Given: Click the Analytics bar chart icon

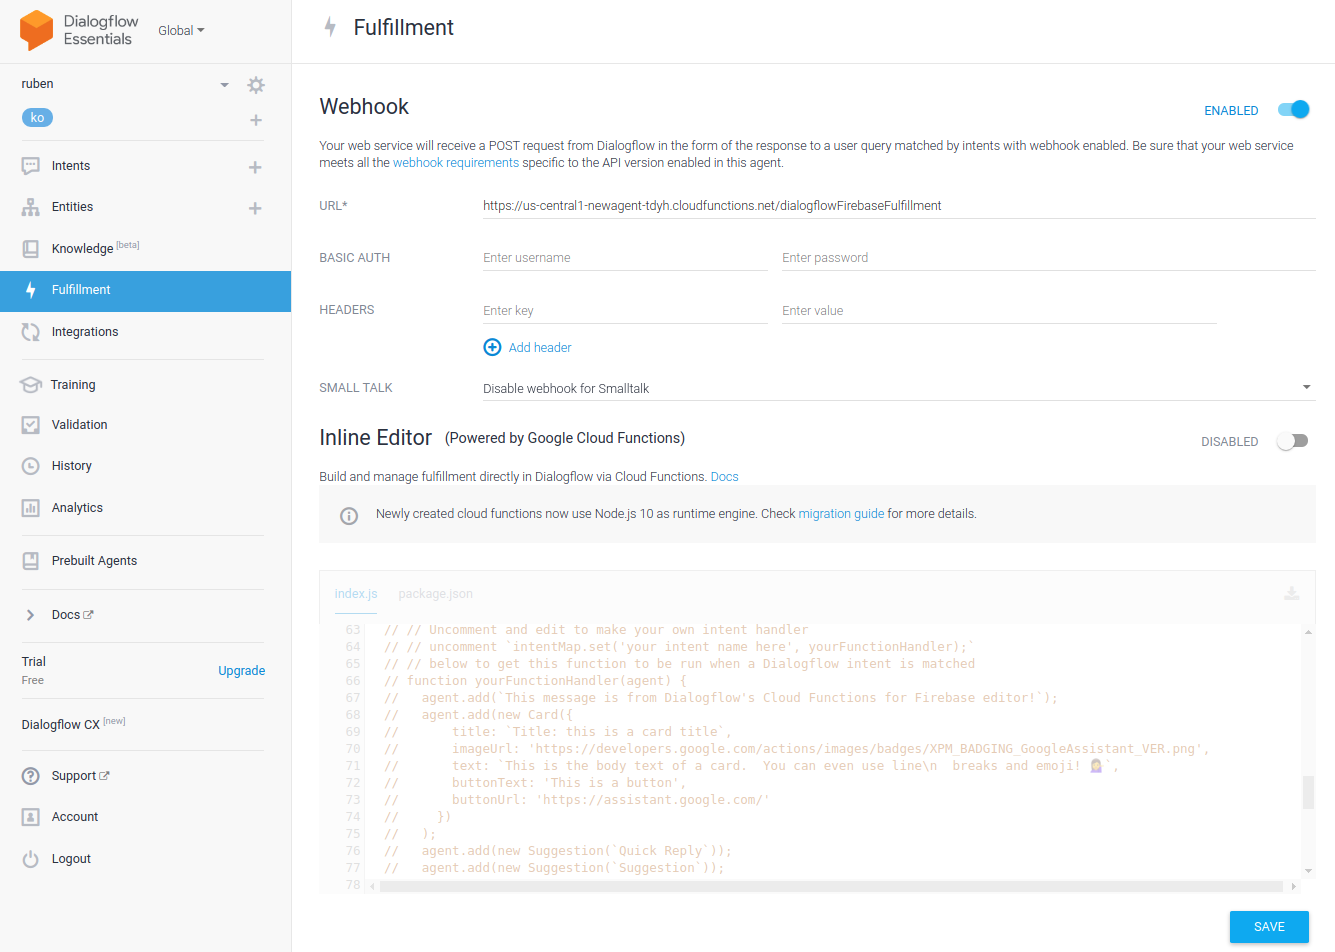Looking at the screenshot, I should (x=31, y=508).
